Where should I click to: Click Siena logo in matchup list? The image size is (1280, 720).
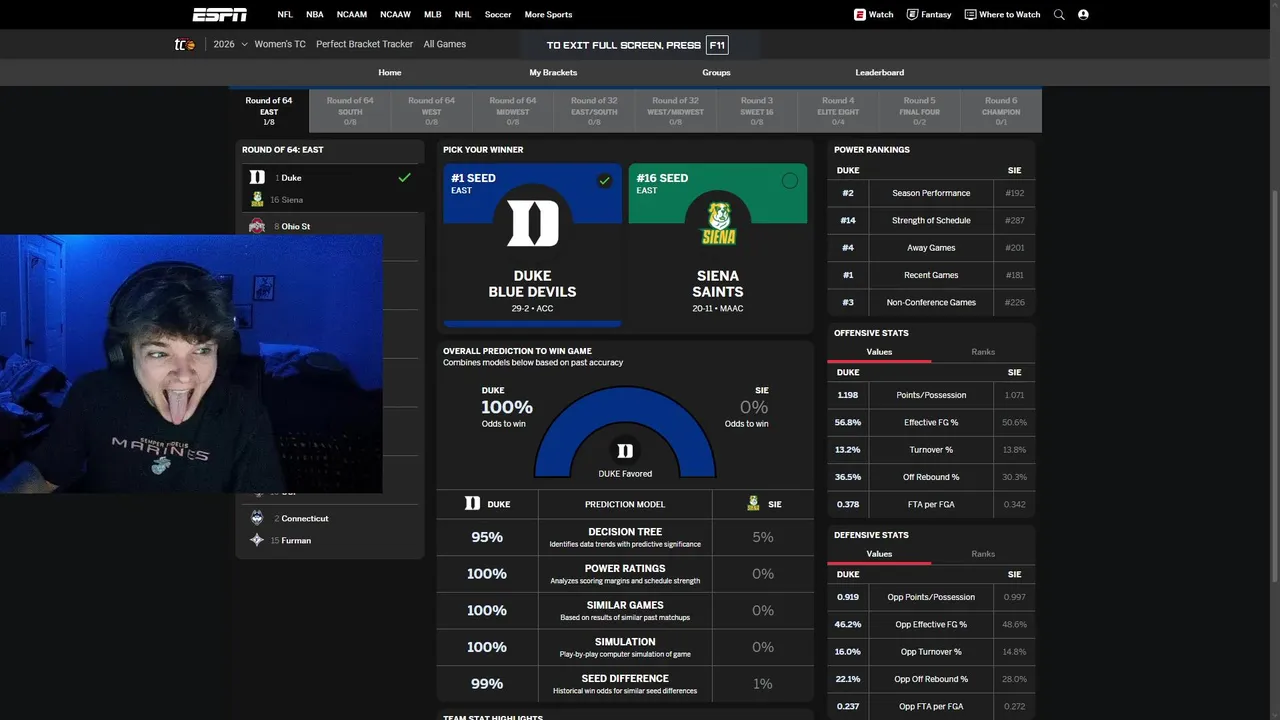[257, 200]
